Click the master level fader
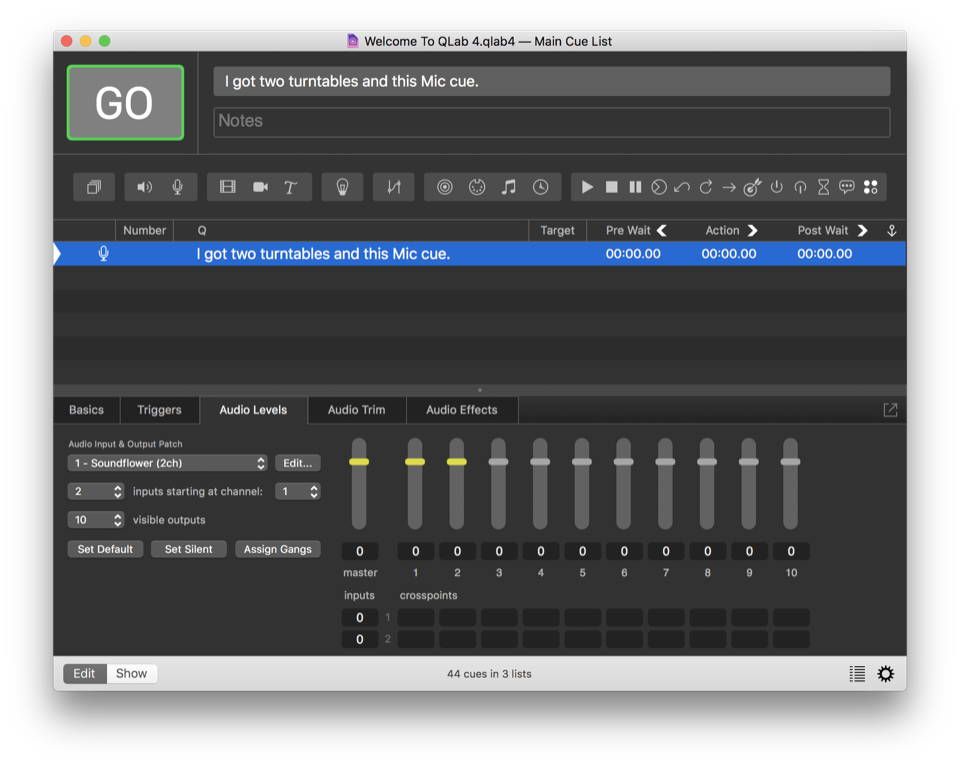Screen dimensions: 960x767 tap(359, 462)
